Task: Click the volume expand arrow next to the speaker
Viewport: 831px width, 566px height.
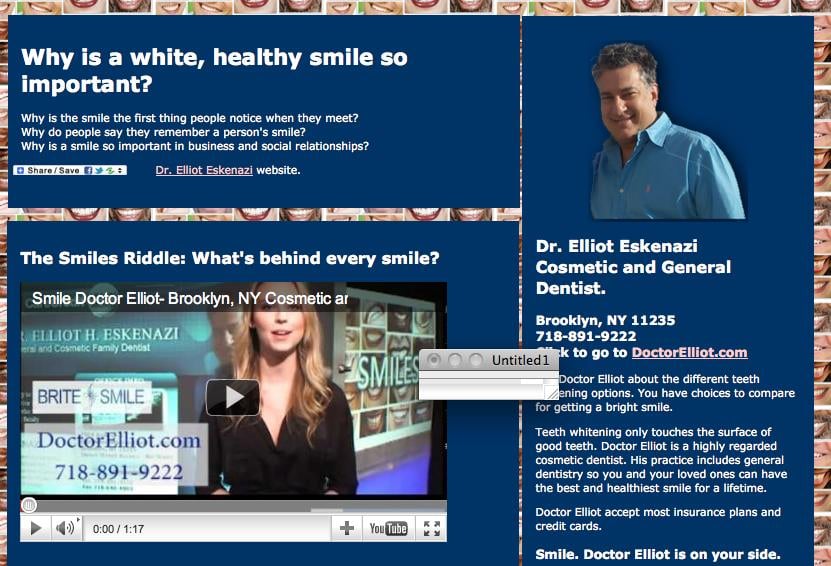Action: [78, 520]
